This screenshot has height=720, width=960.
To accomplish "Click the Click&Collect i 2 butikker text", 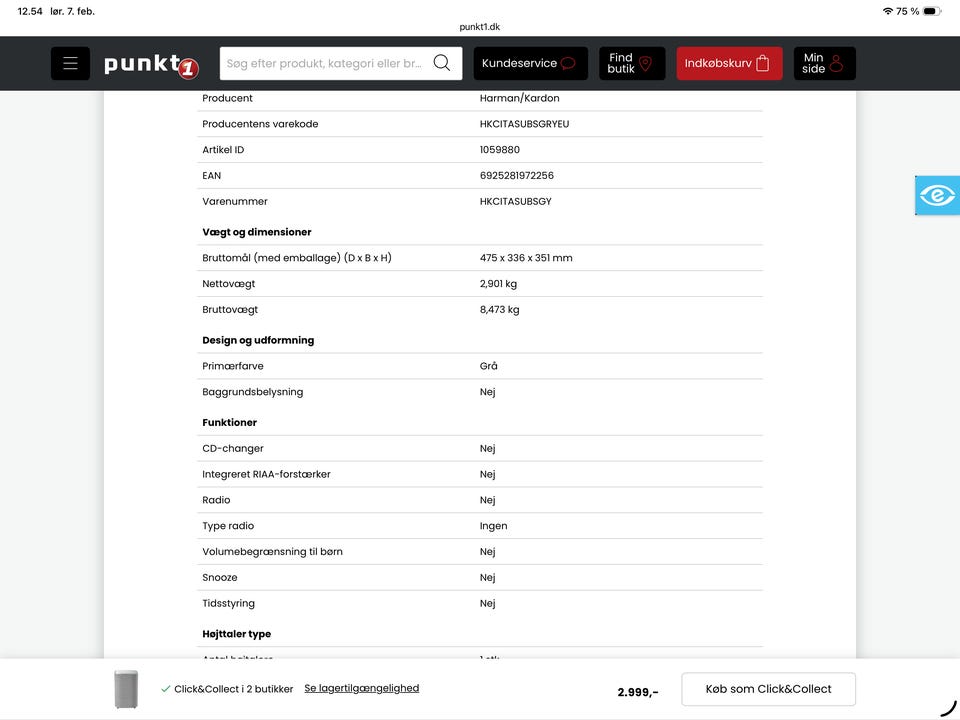I will (233, 689).
